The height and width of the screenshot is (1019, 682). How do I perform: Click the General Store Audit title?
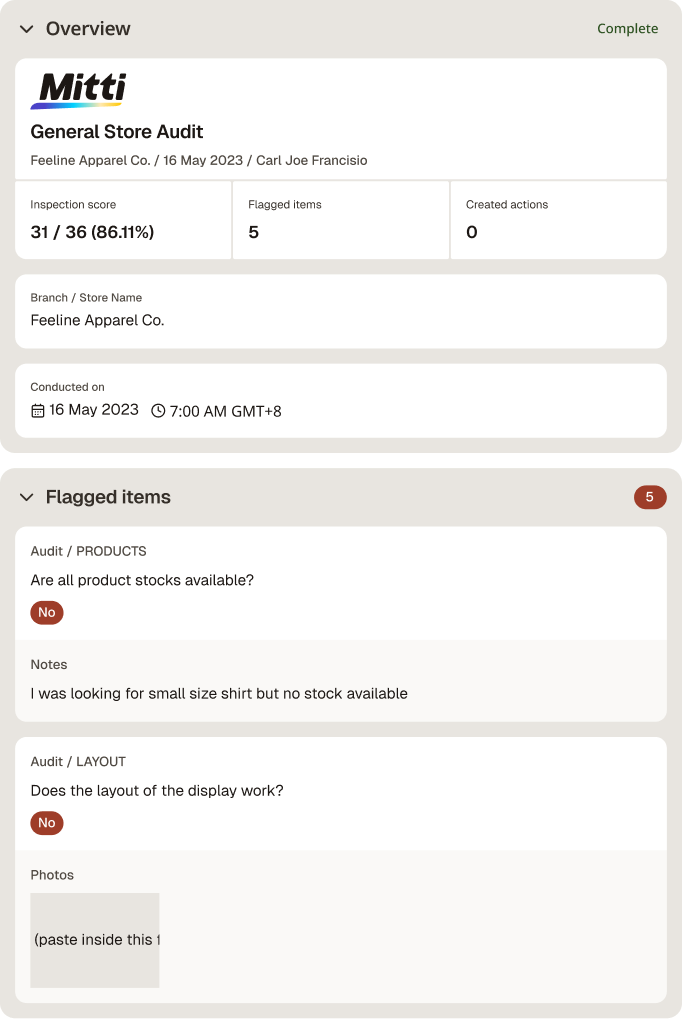[x=117, y=132]
